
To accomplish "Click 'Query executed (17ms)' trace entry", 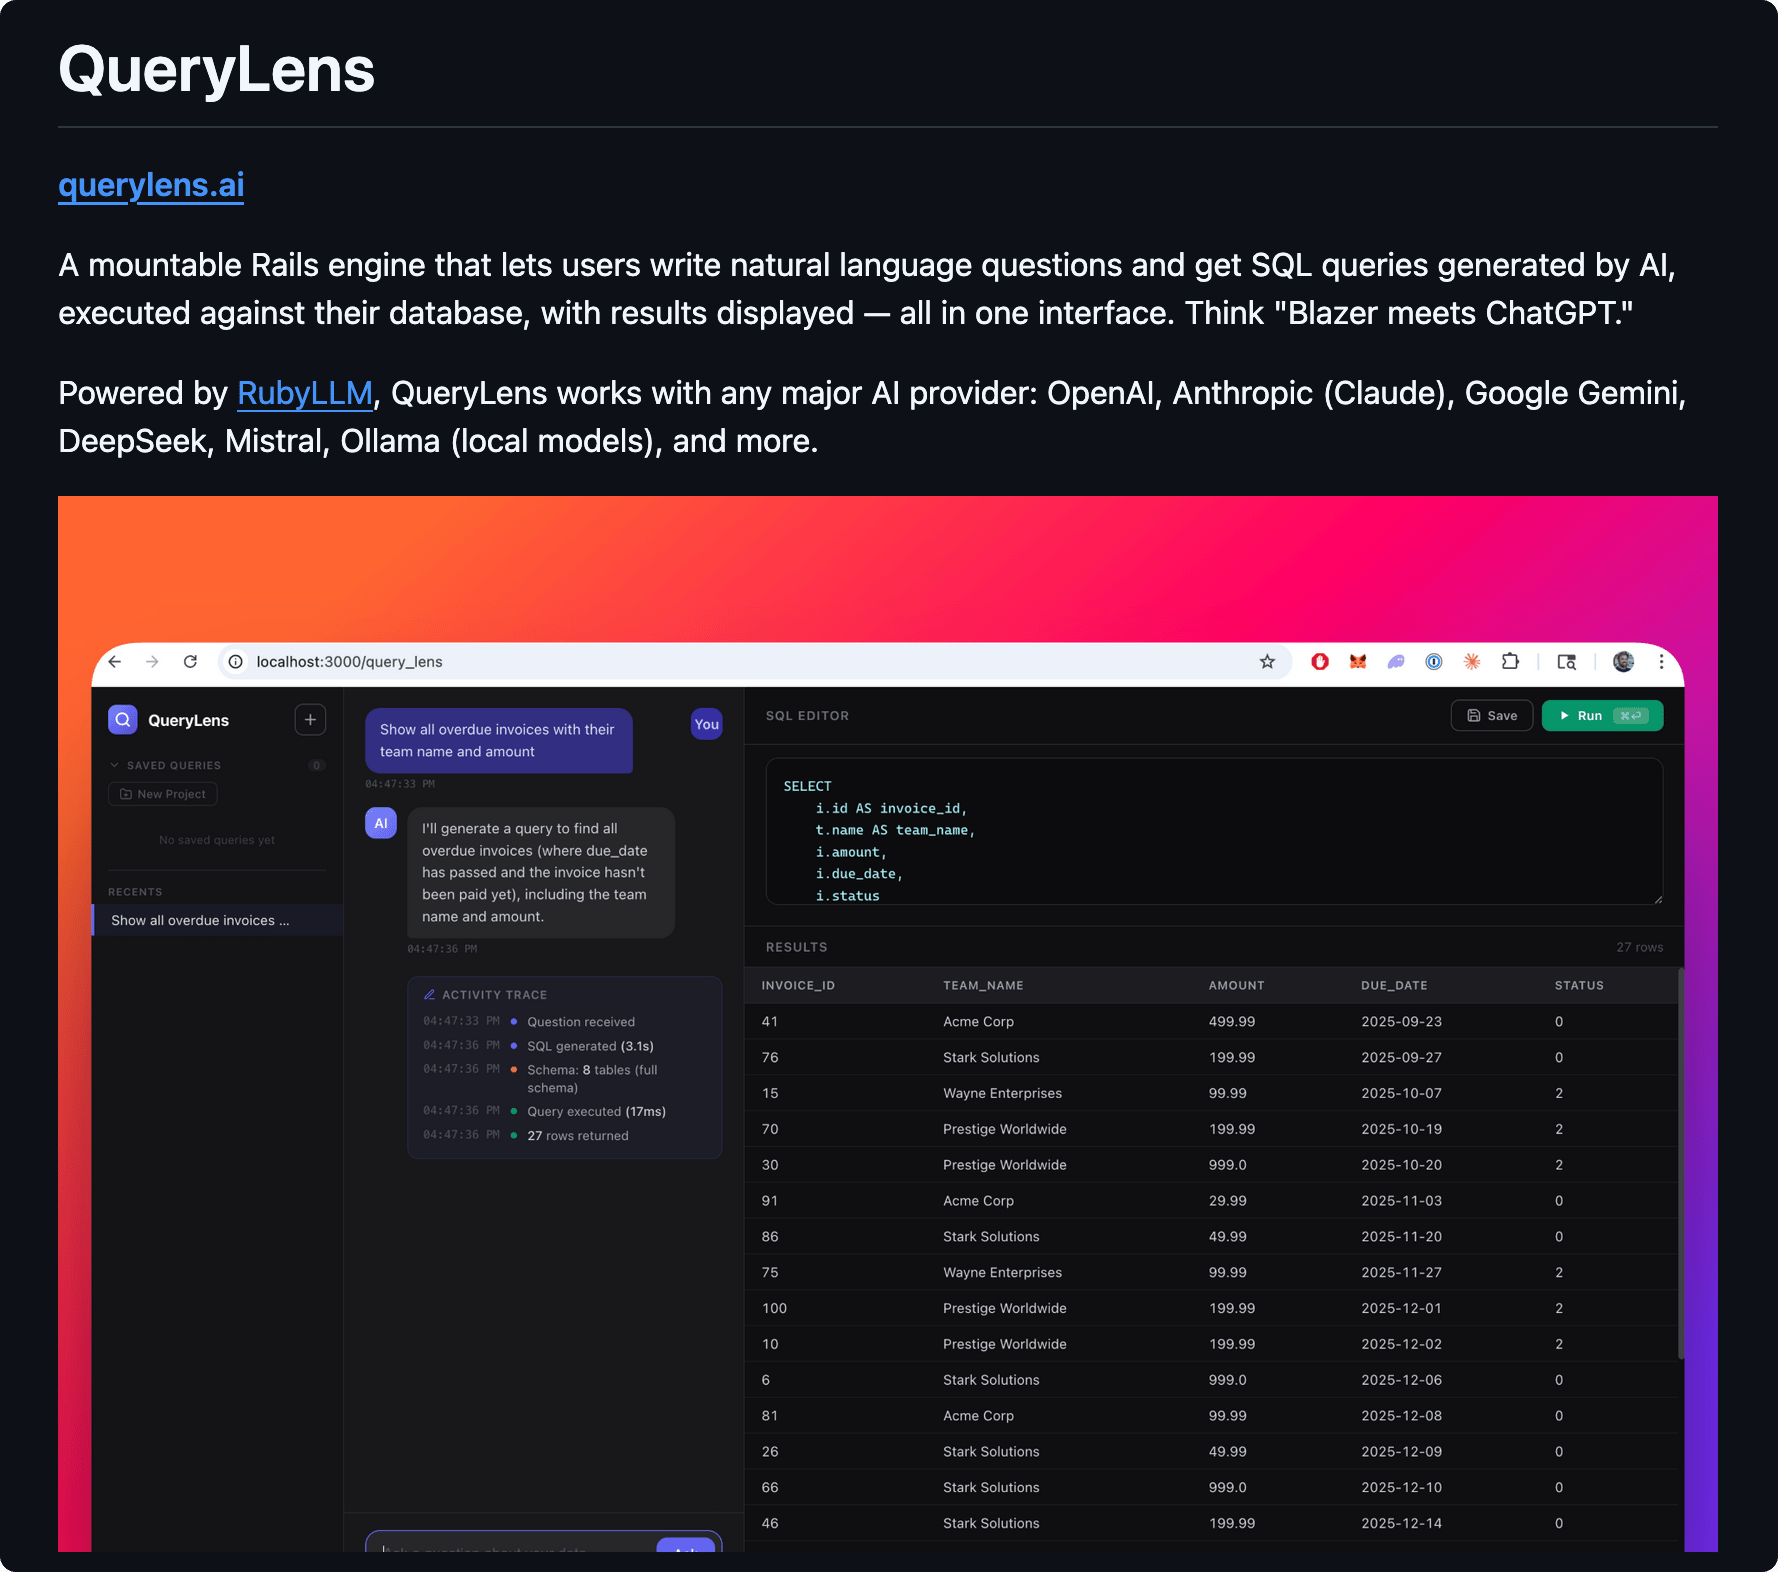I will coord(596,1112).
